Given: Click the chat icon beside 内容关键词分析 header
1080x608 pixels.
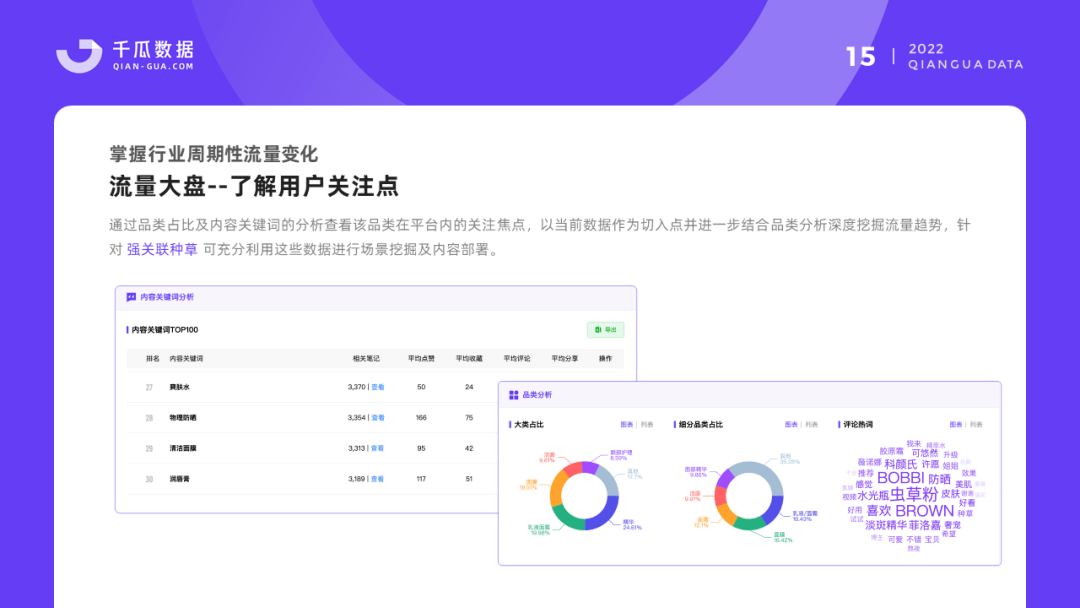Looking at the screenshot, I should pos(130,296).
